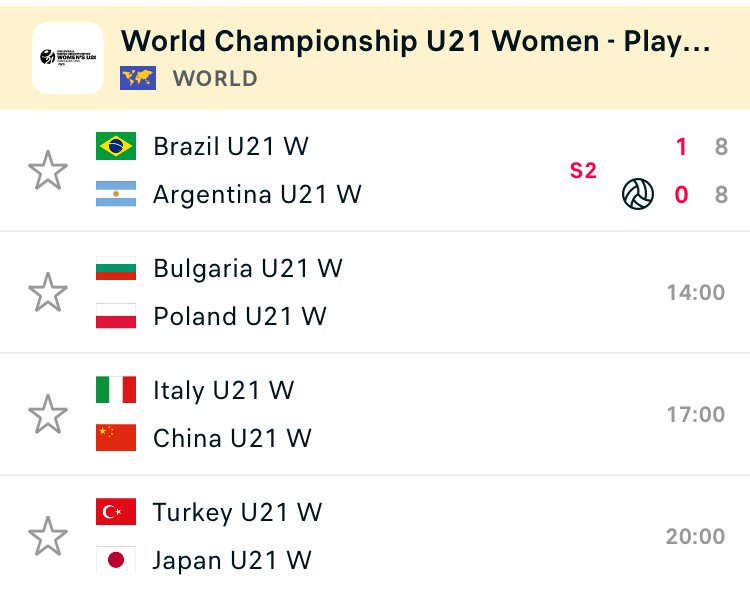
Task: Click the Brazil flag icon
Action: pyautogui.click(x=116, y=146)
